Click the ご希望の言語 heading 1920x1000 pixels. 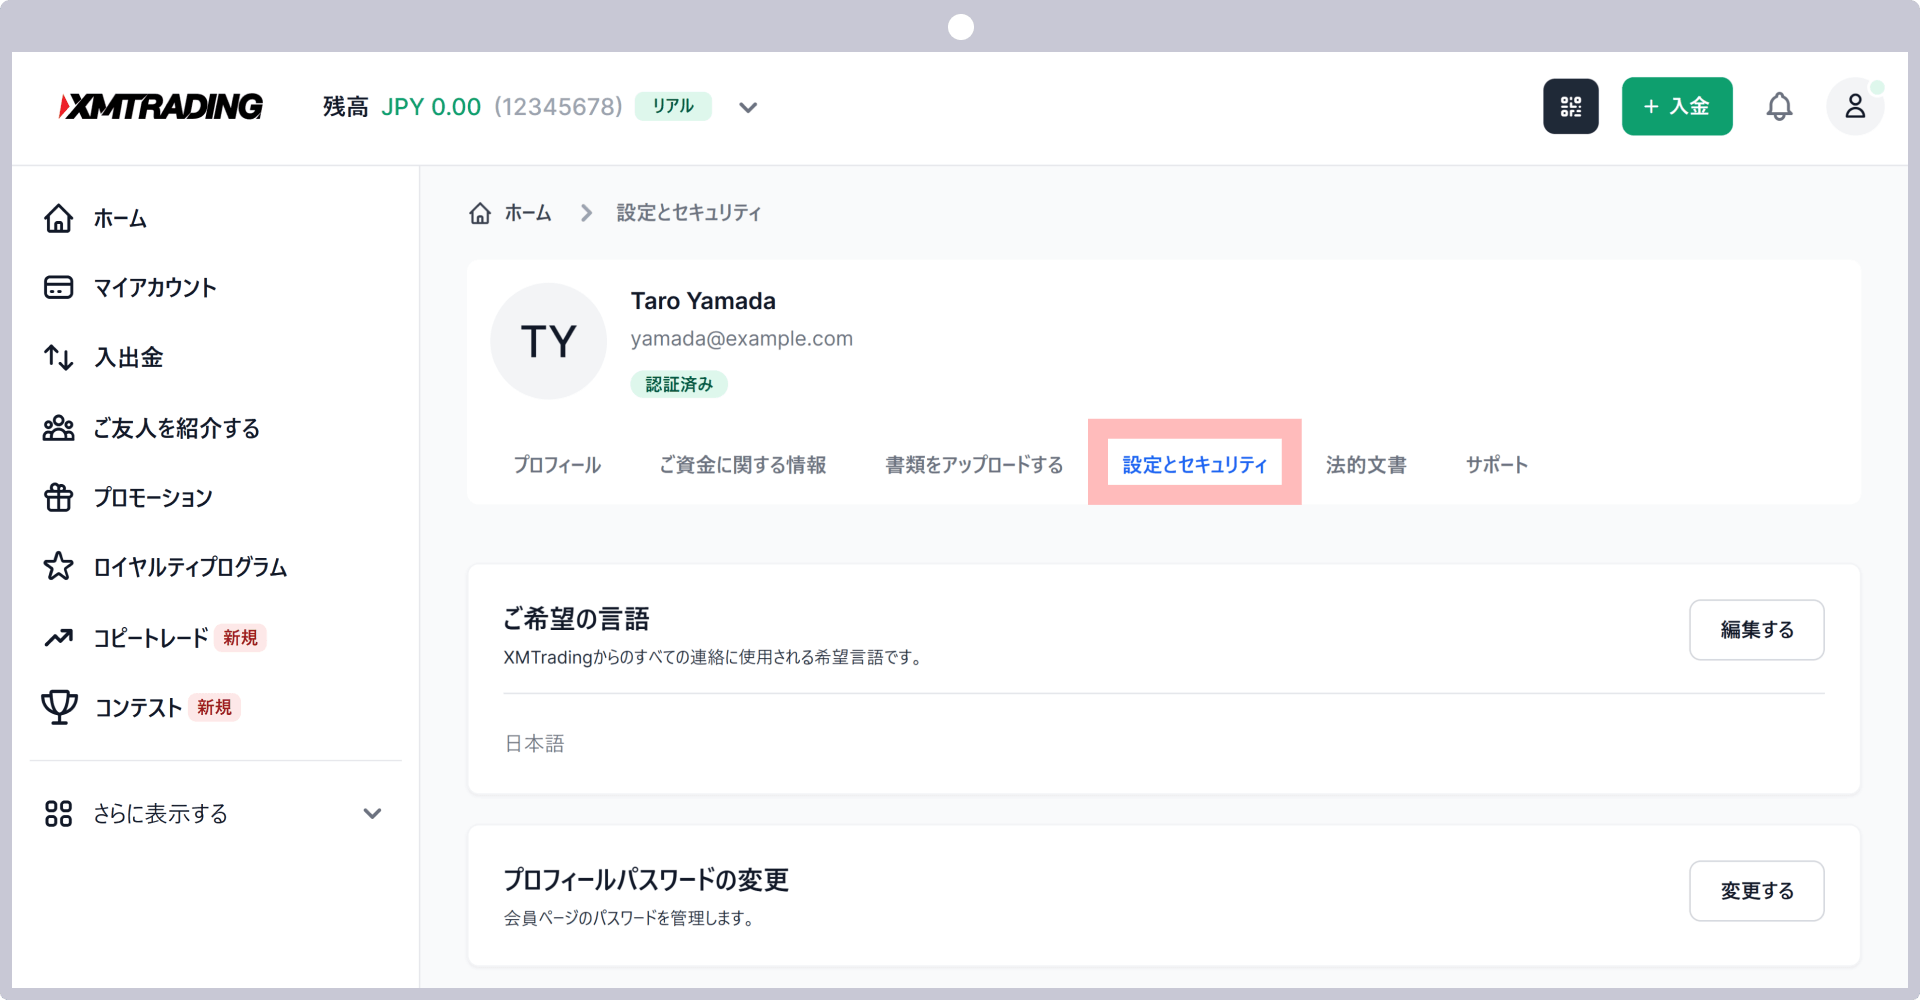click(577, 619)
